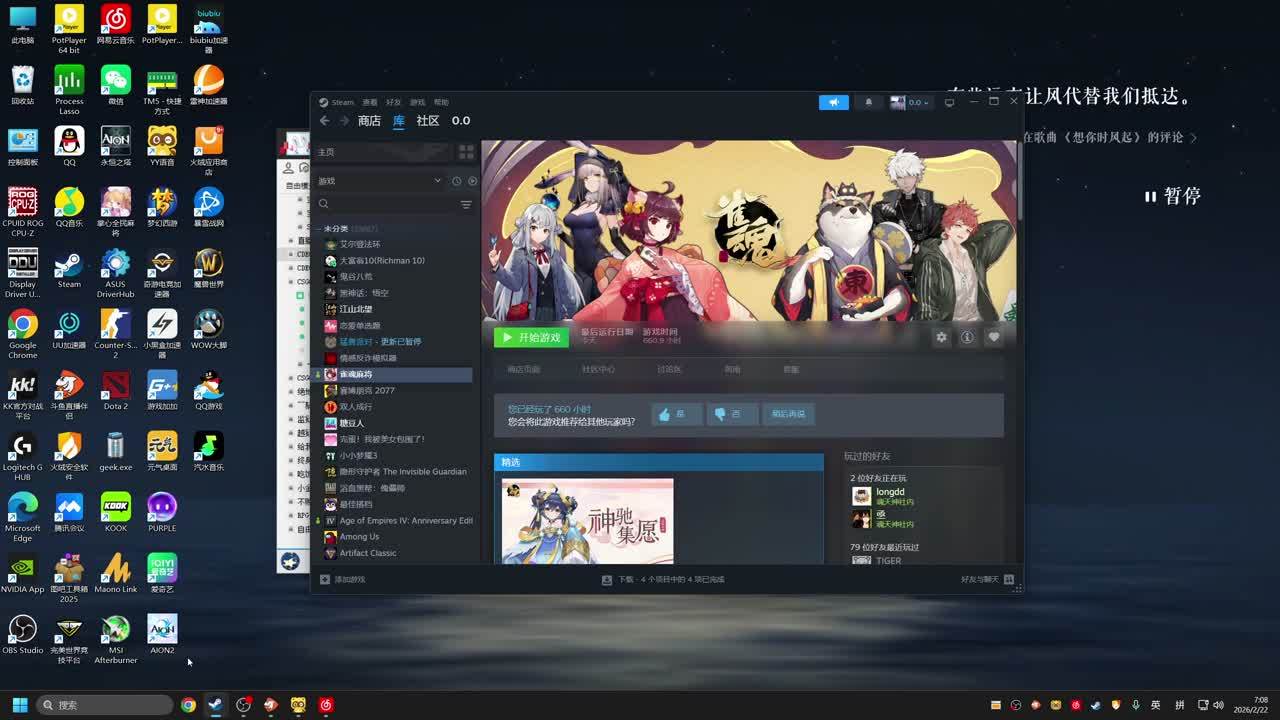Open the 社区 community tab

coord(428,121)
